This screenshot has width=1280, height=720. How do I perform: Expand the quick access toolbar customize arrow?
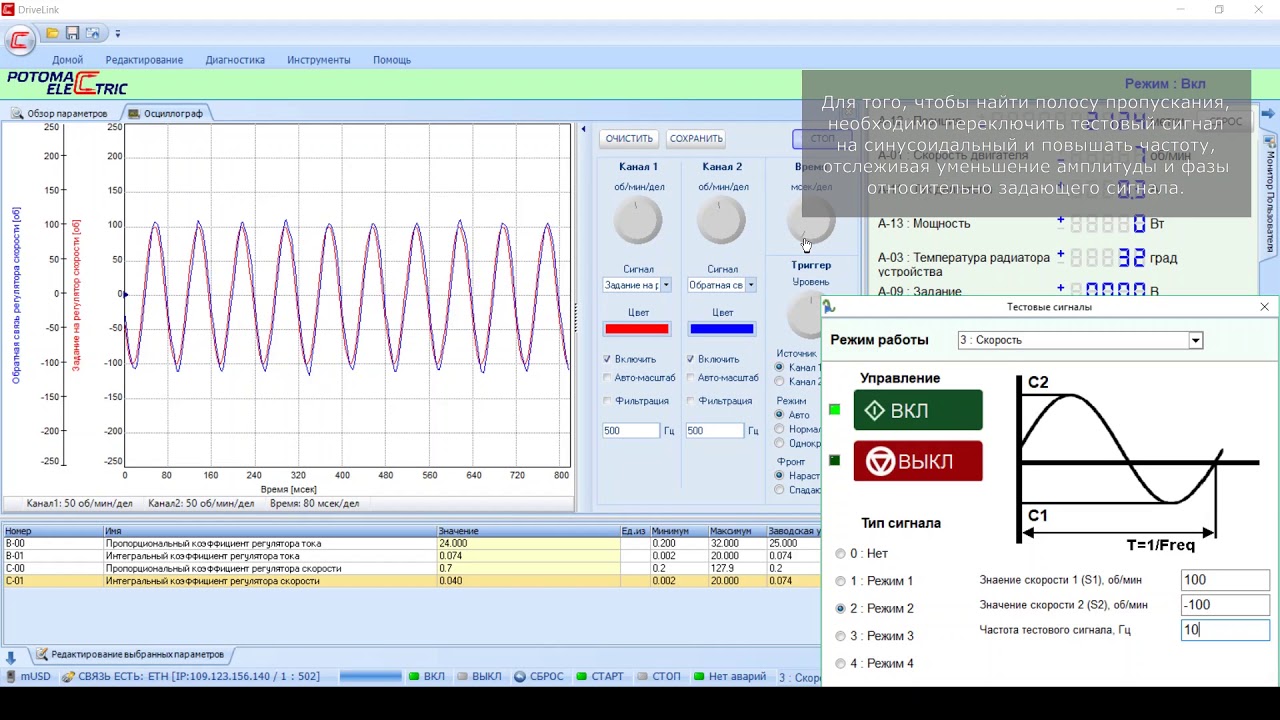[117, 34]
